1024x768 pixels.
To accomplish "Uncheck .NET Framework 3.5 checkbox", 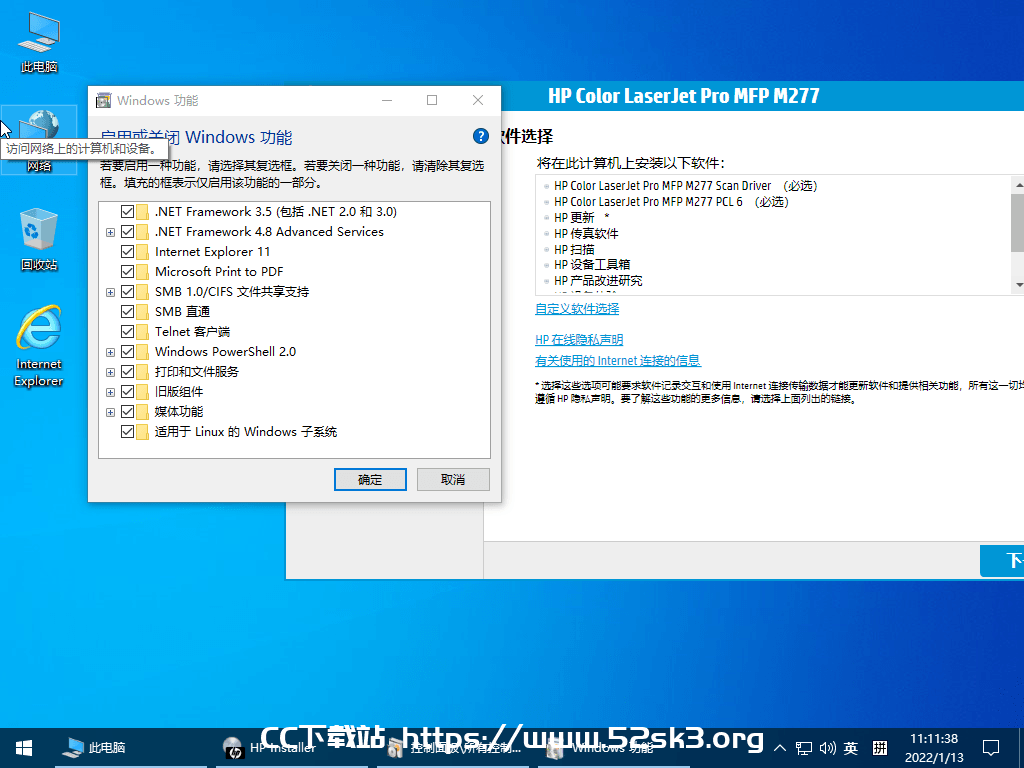I will pos(127,212).
